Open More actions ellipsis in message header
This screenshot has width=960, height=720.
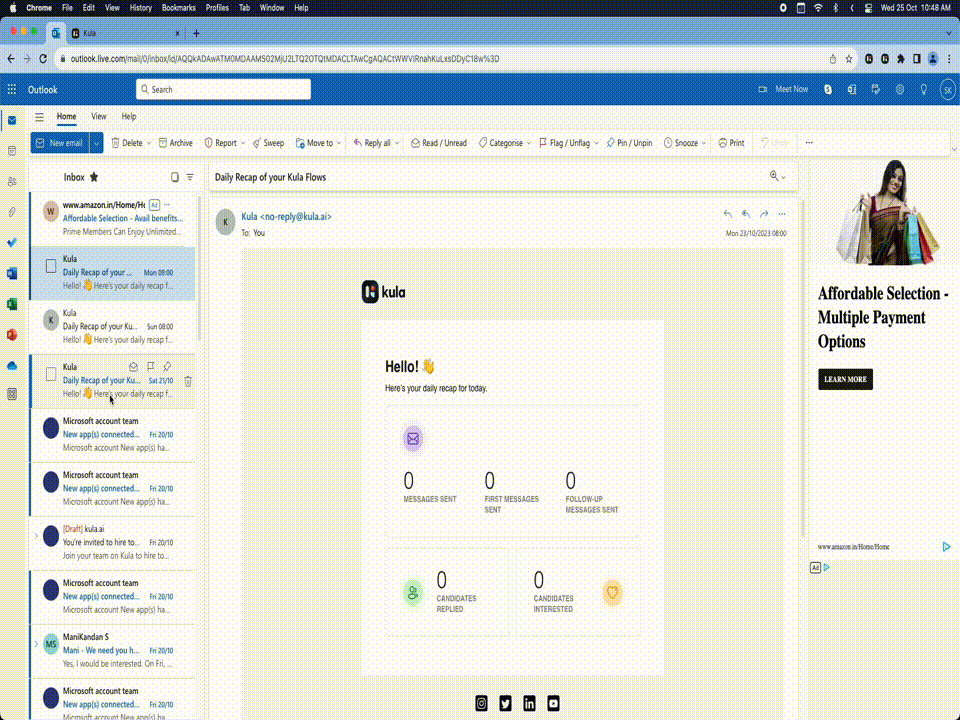[782, 214]
